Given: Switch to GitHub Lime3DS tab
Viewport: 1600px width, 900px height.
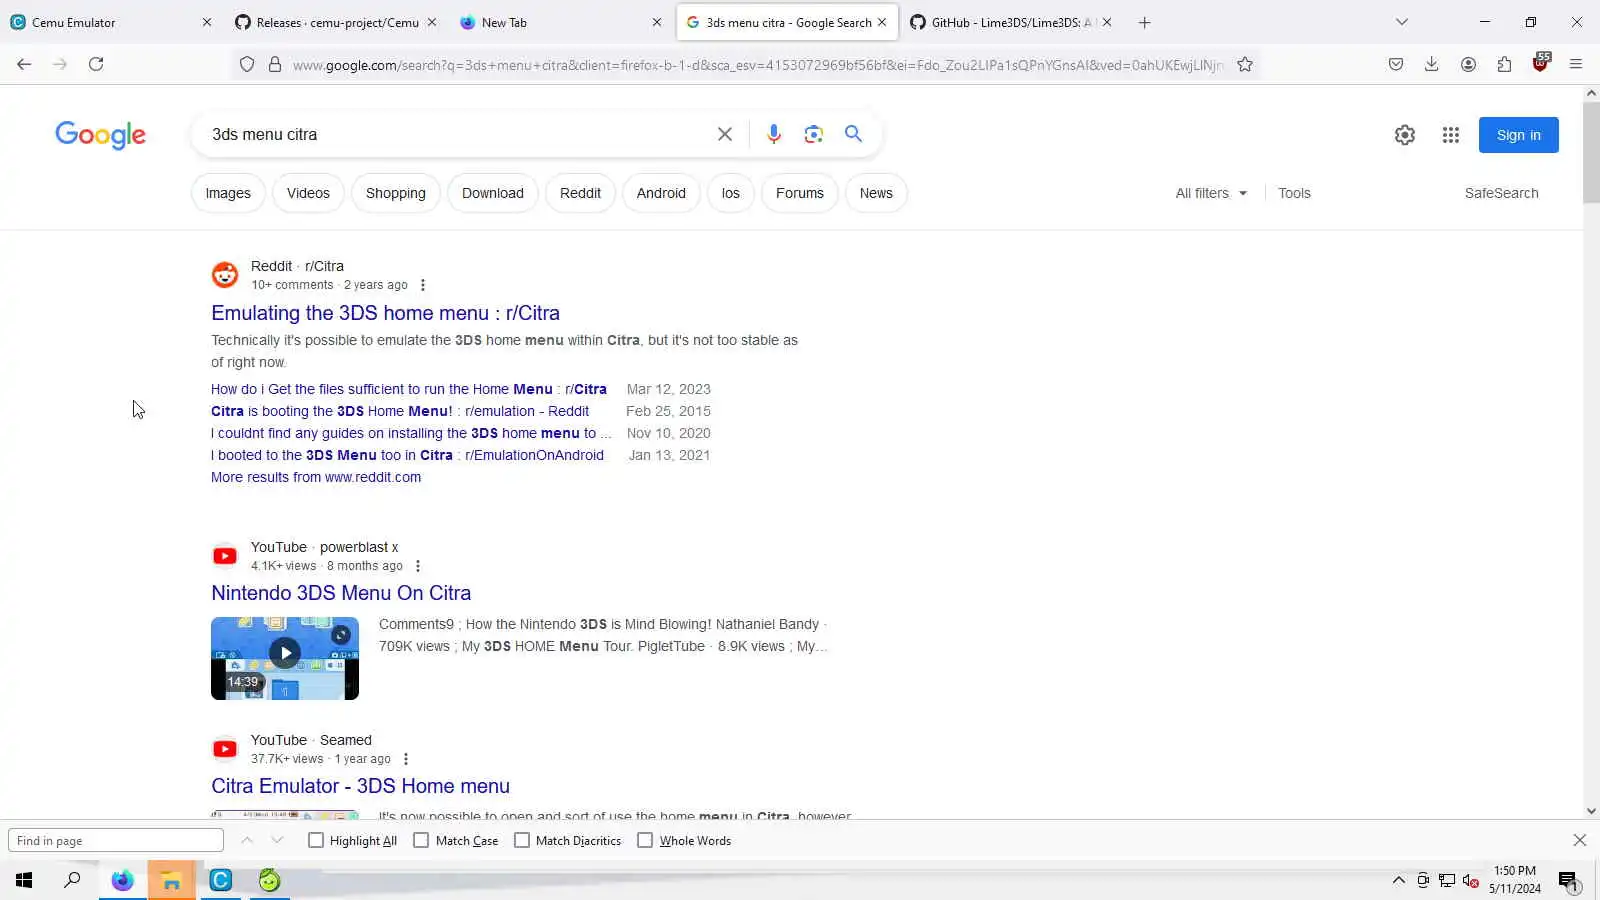Looking at the screenshot, I should pyautogui.click(x=1010, y=22).
